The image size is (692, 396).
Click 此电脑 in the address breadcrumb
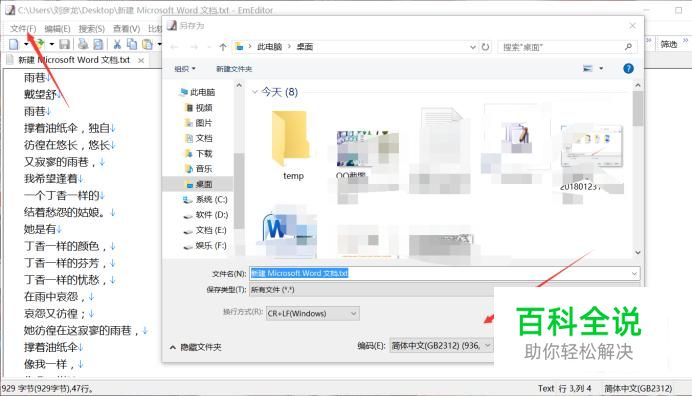pos(269,47)
